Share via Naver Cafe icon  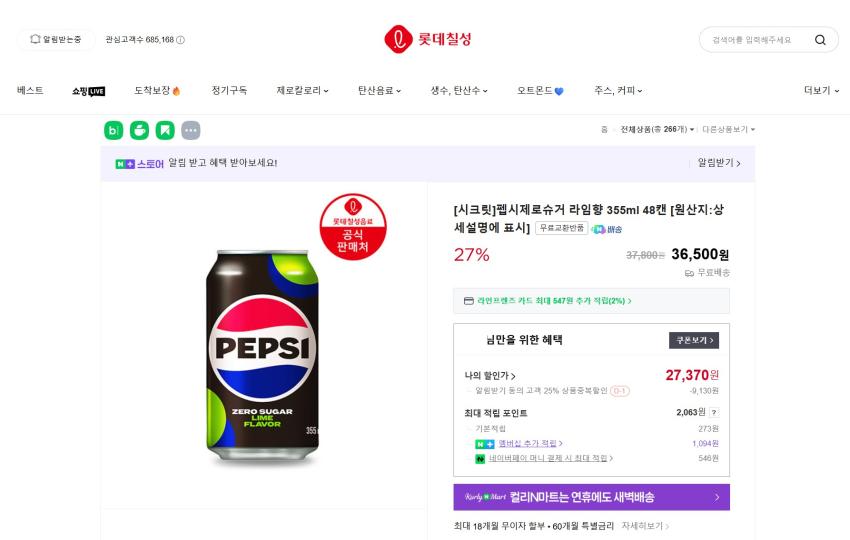(x=140, y=130)
